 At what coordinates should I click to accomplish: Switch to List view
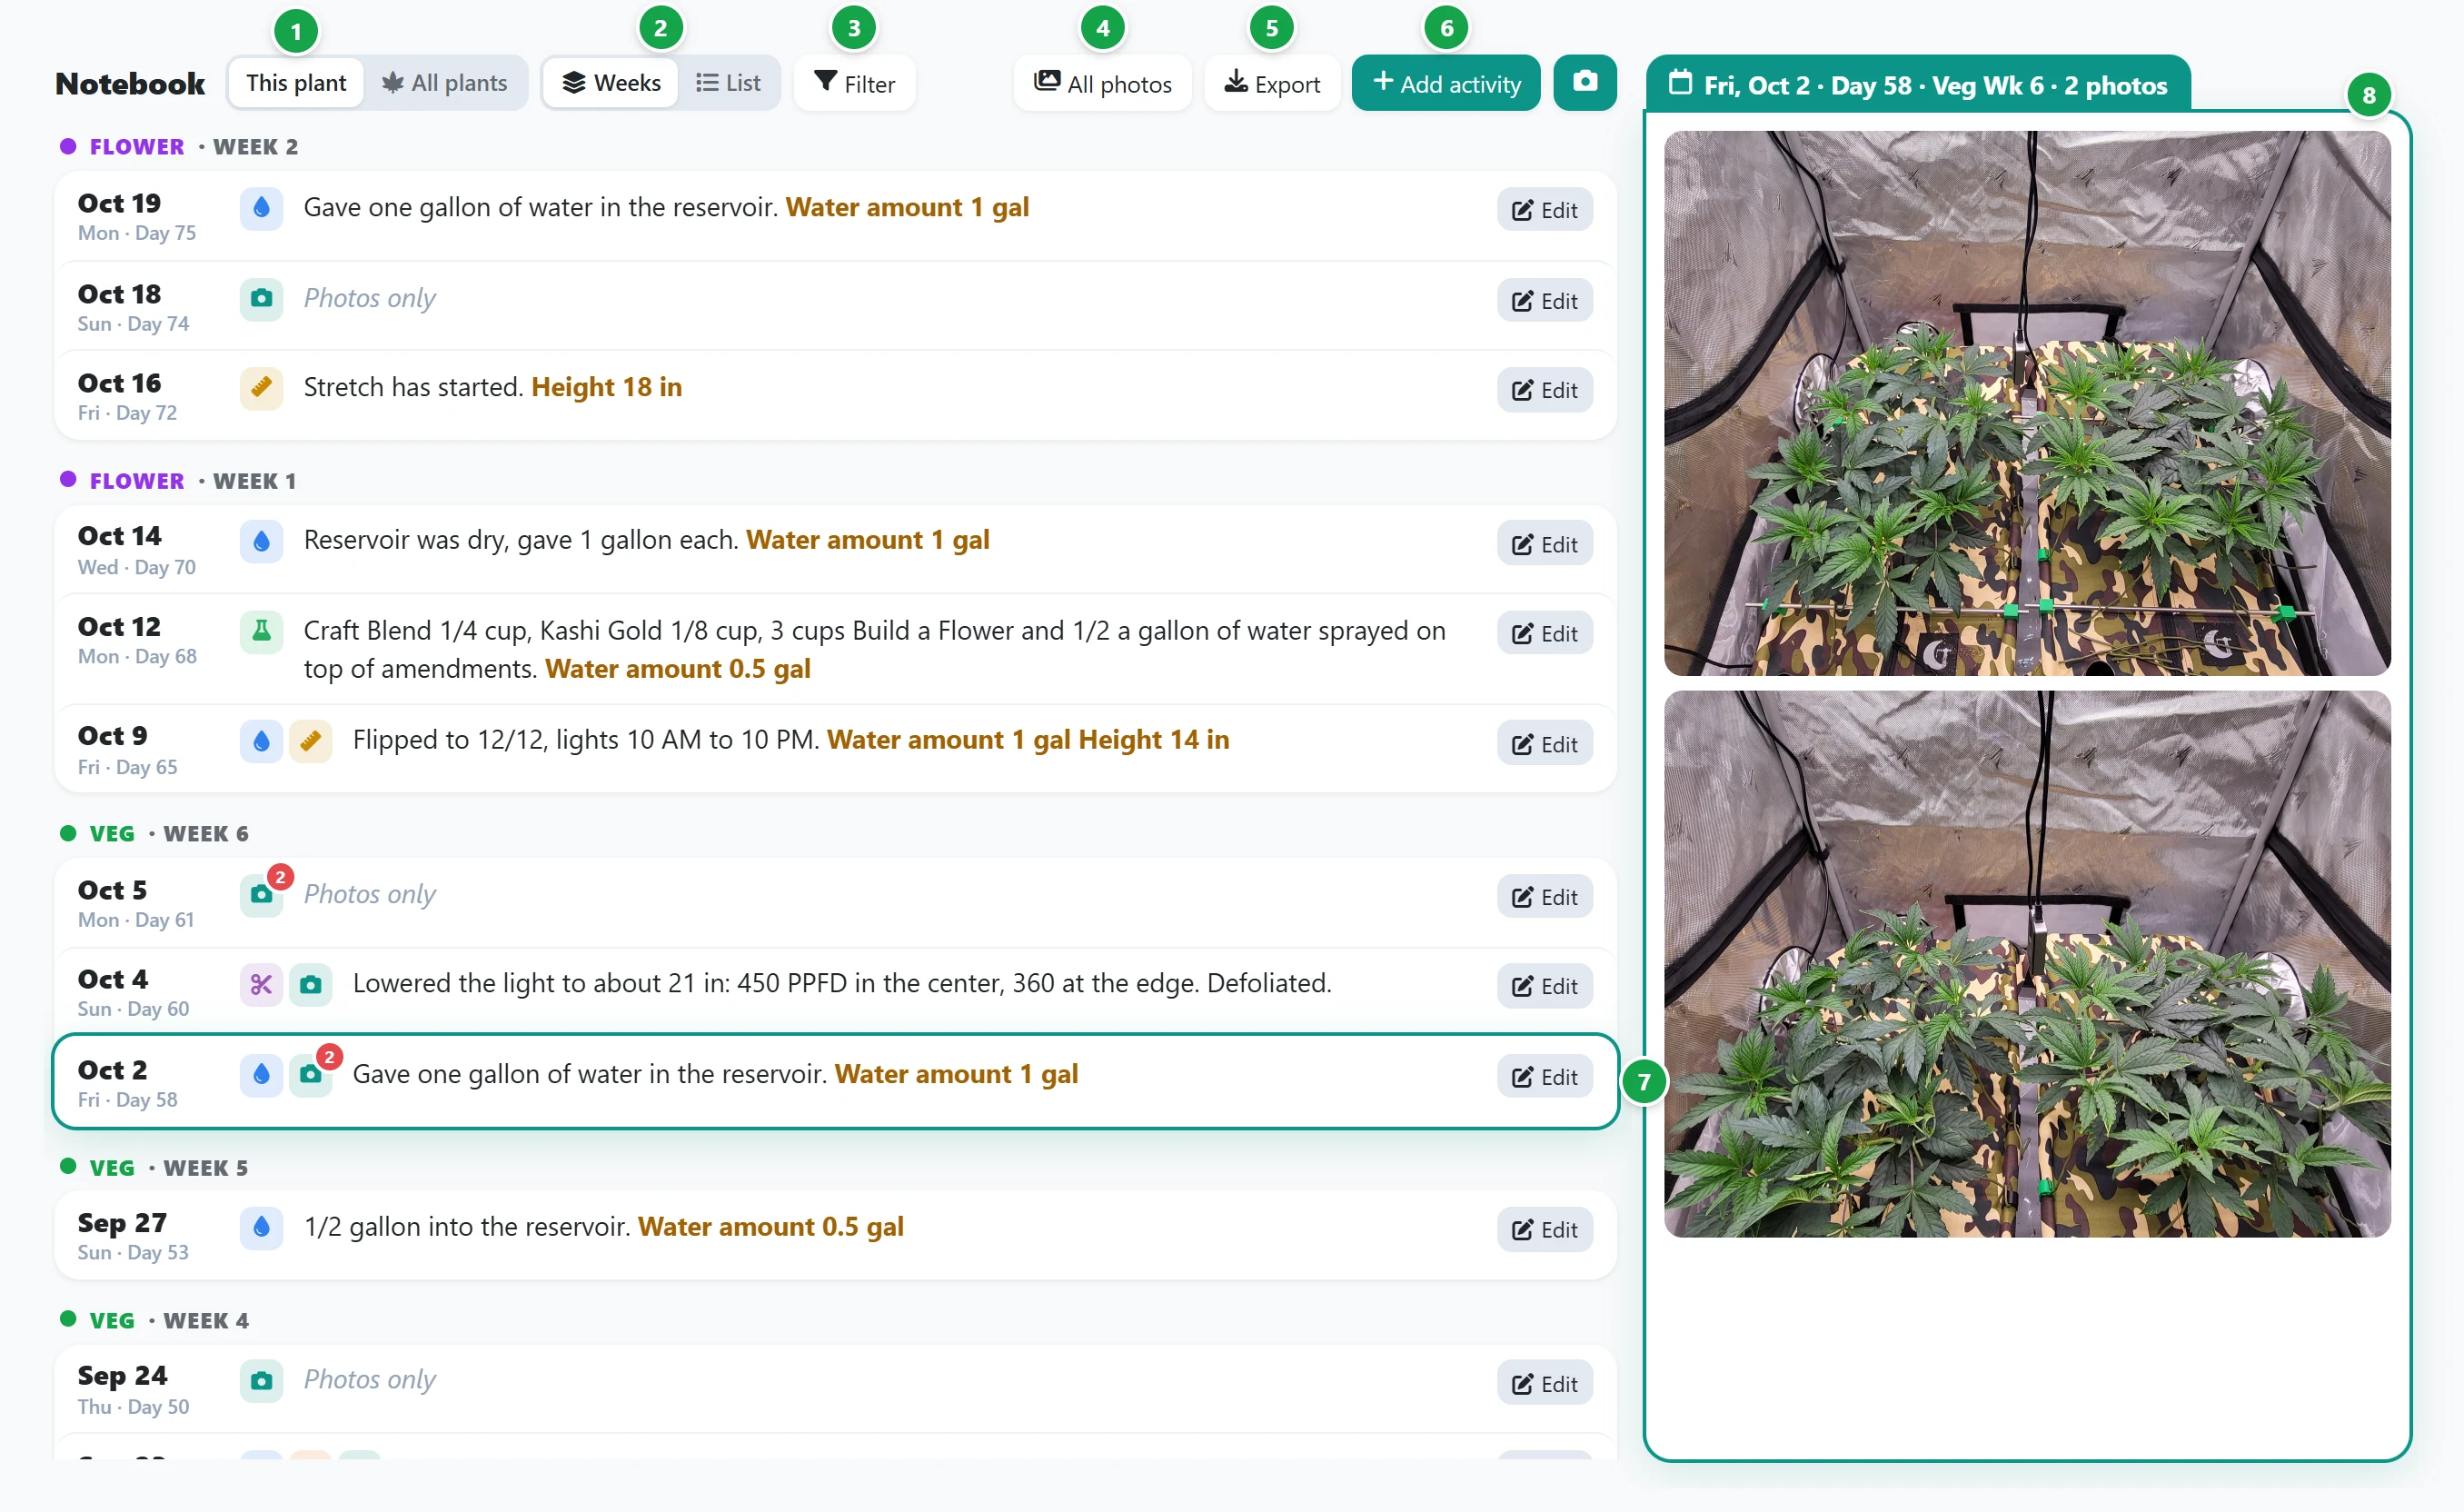coord(728,83)
